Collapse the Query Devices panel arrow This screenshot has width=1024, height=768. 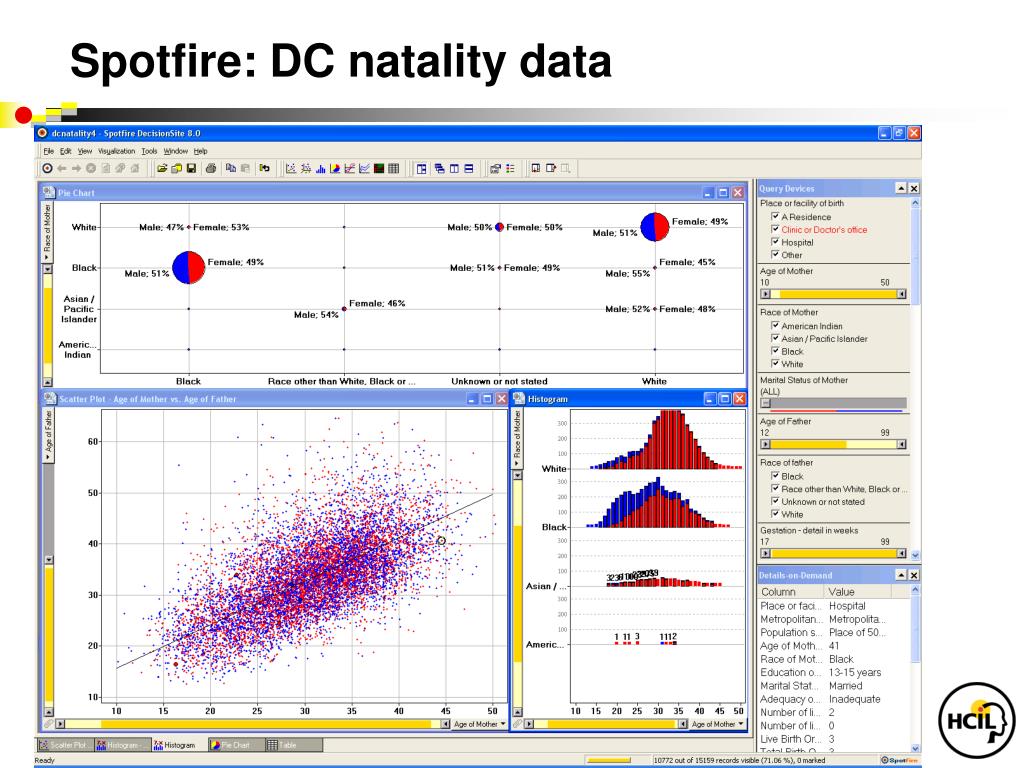[901, 188]
